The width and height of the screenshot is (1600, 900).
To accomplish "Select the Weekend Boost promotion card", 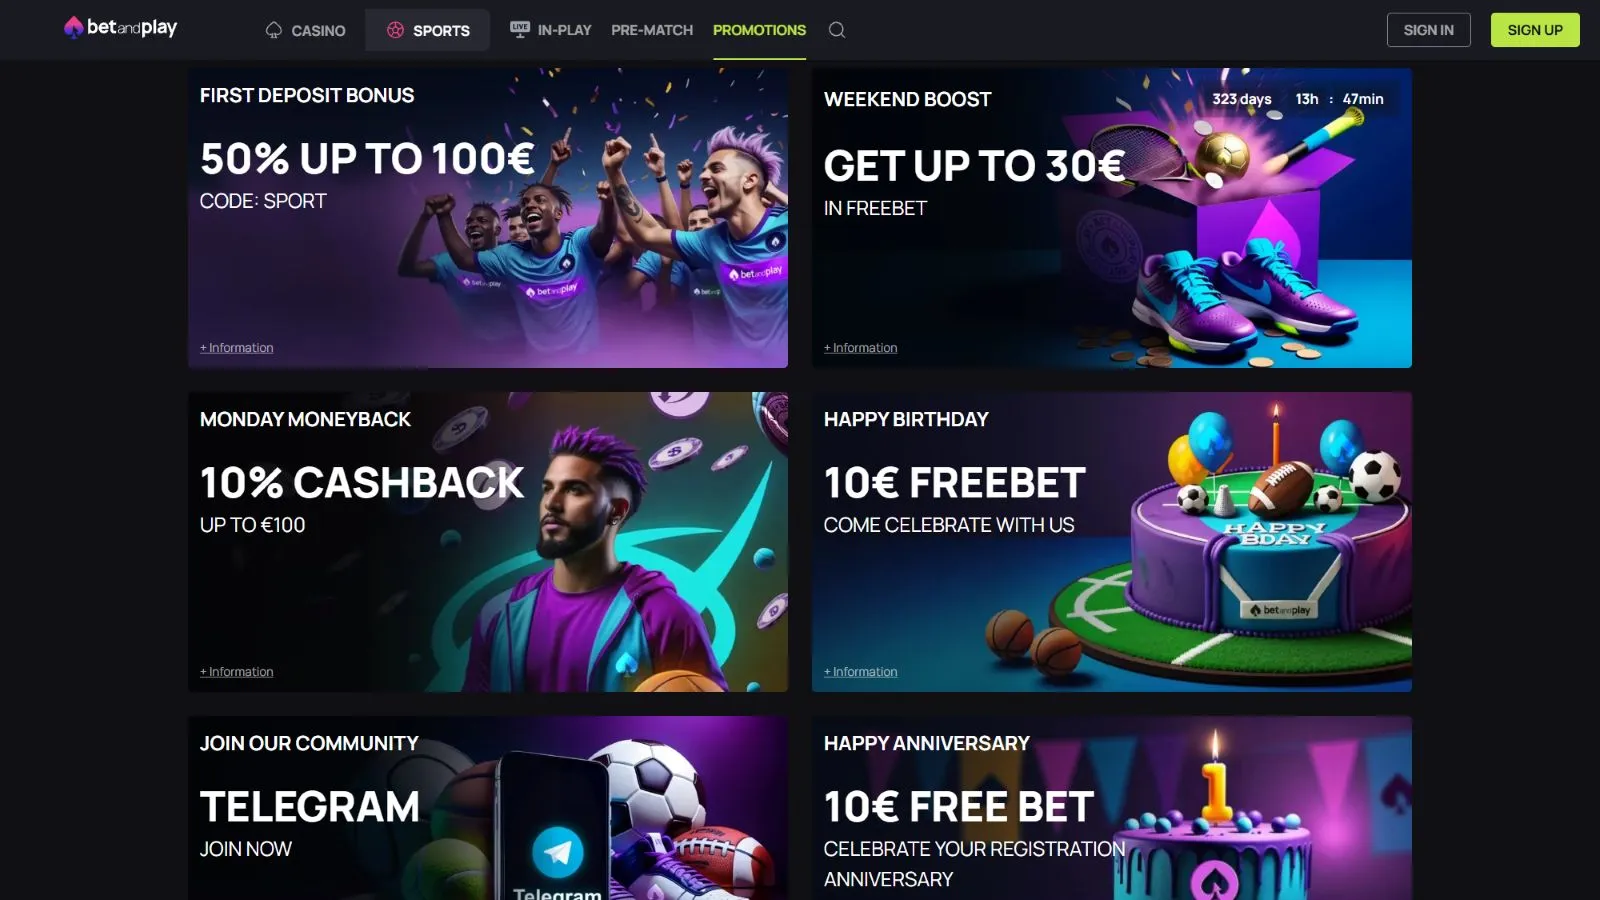I will 1112,218.
